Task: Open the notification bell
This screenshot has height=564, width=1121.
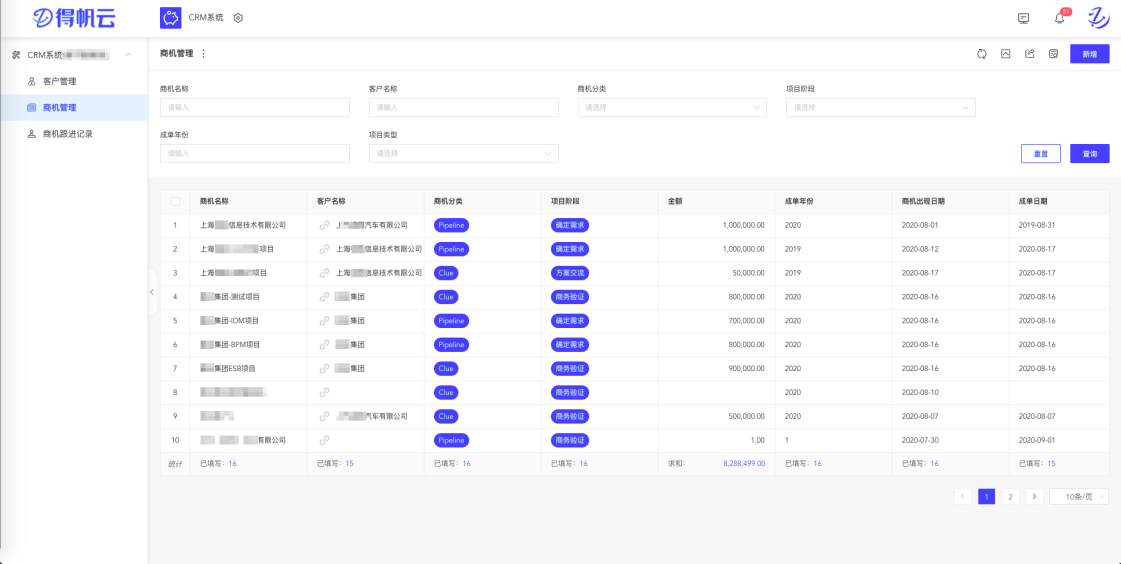Action: point(1060,18)
